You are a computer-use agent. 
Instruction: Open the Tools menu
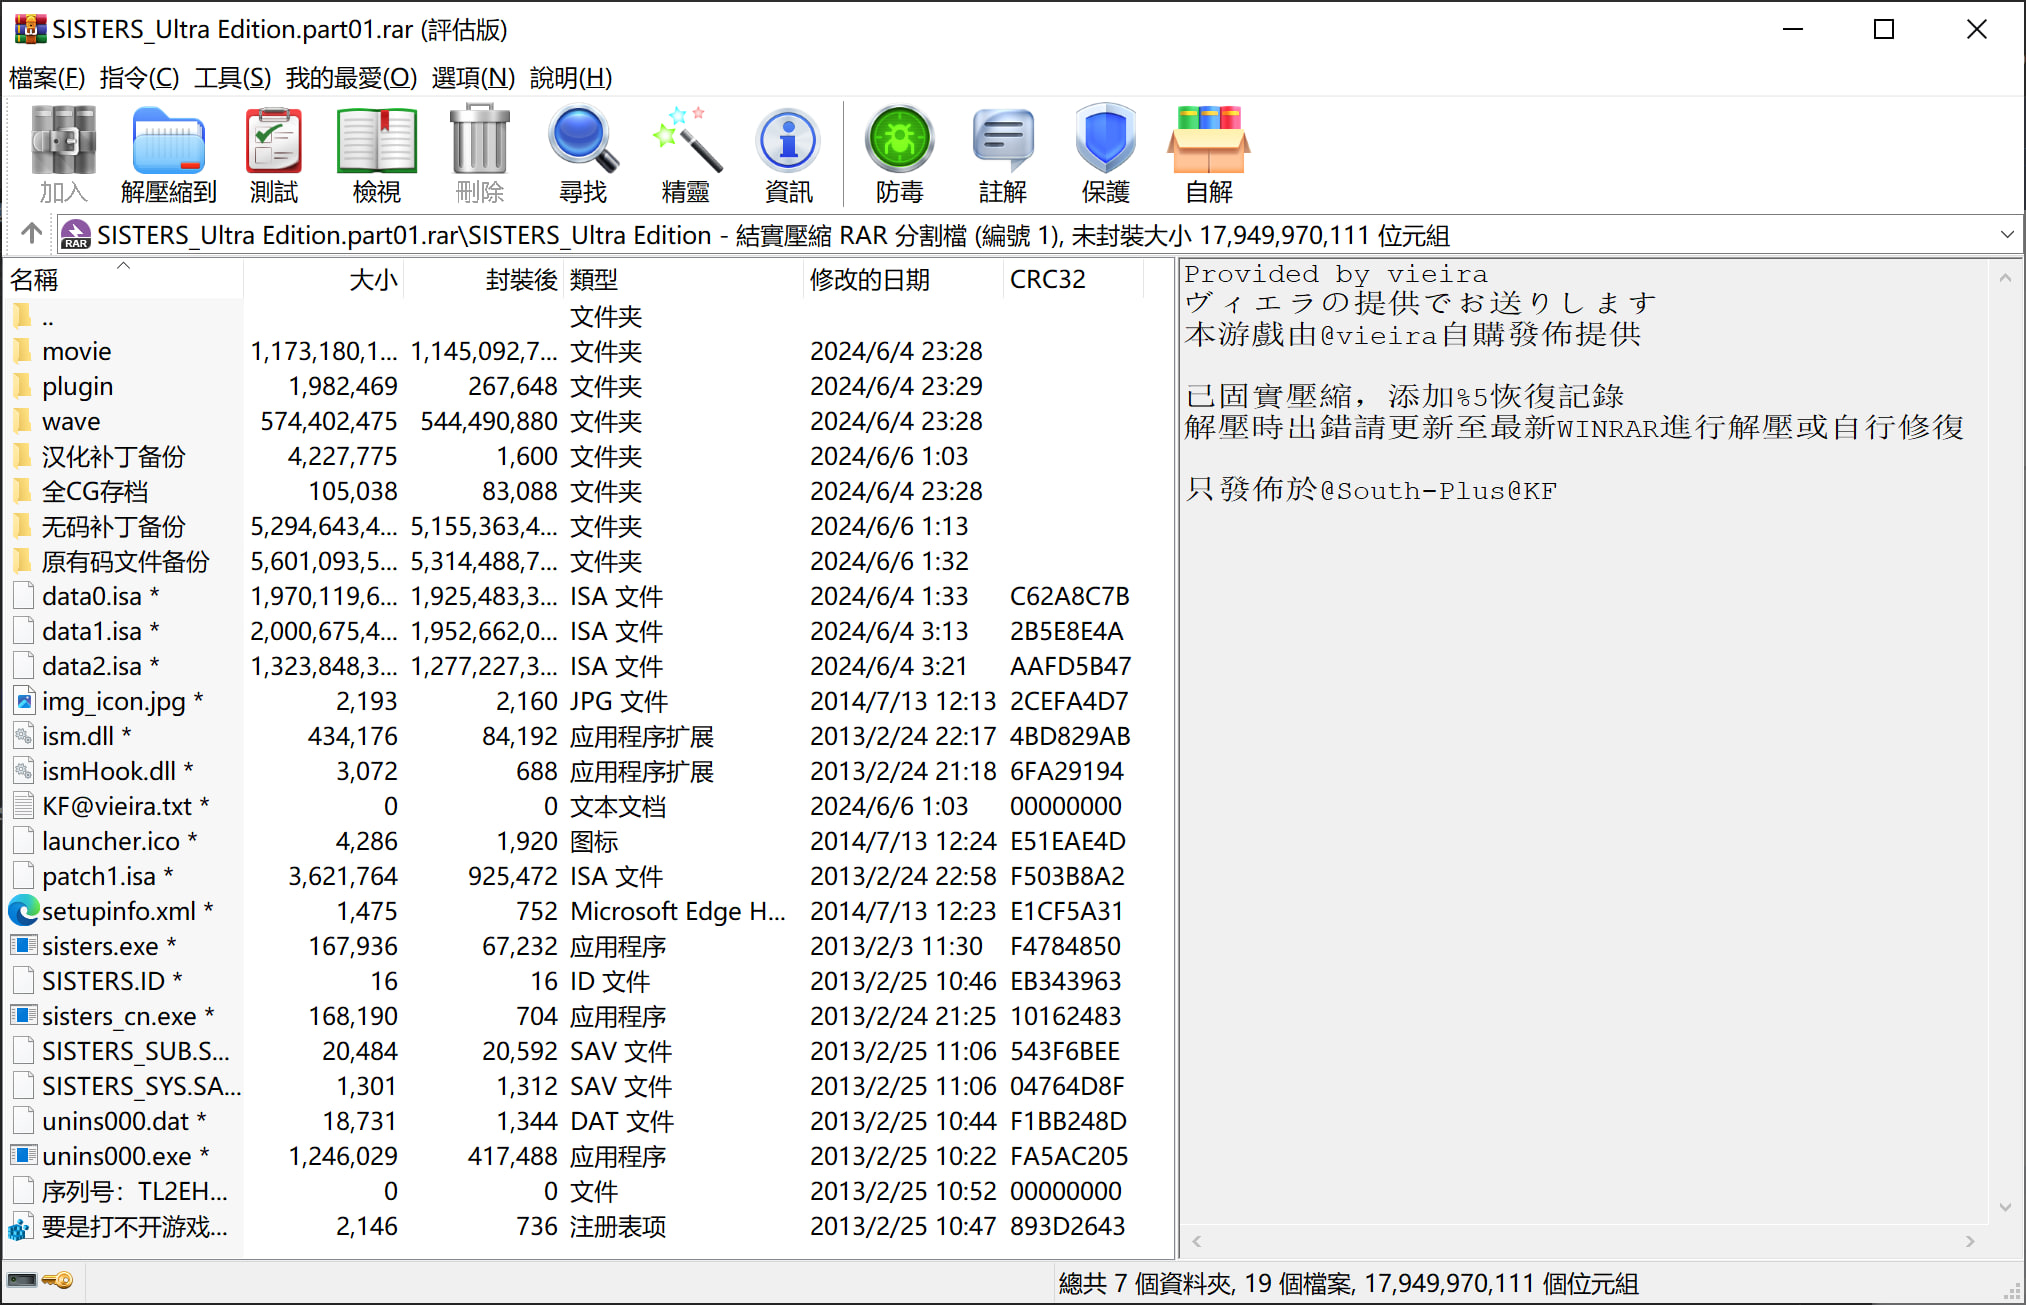pyautogui.click(x=232, y=78)
